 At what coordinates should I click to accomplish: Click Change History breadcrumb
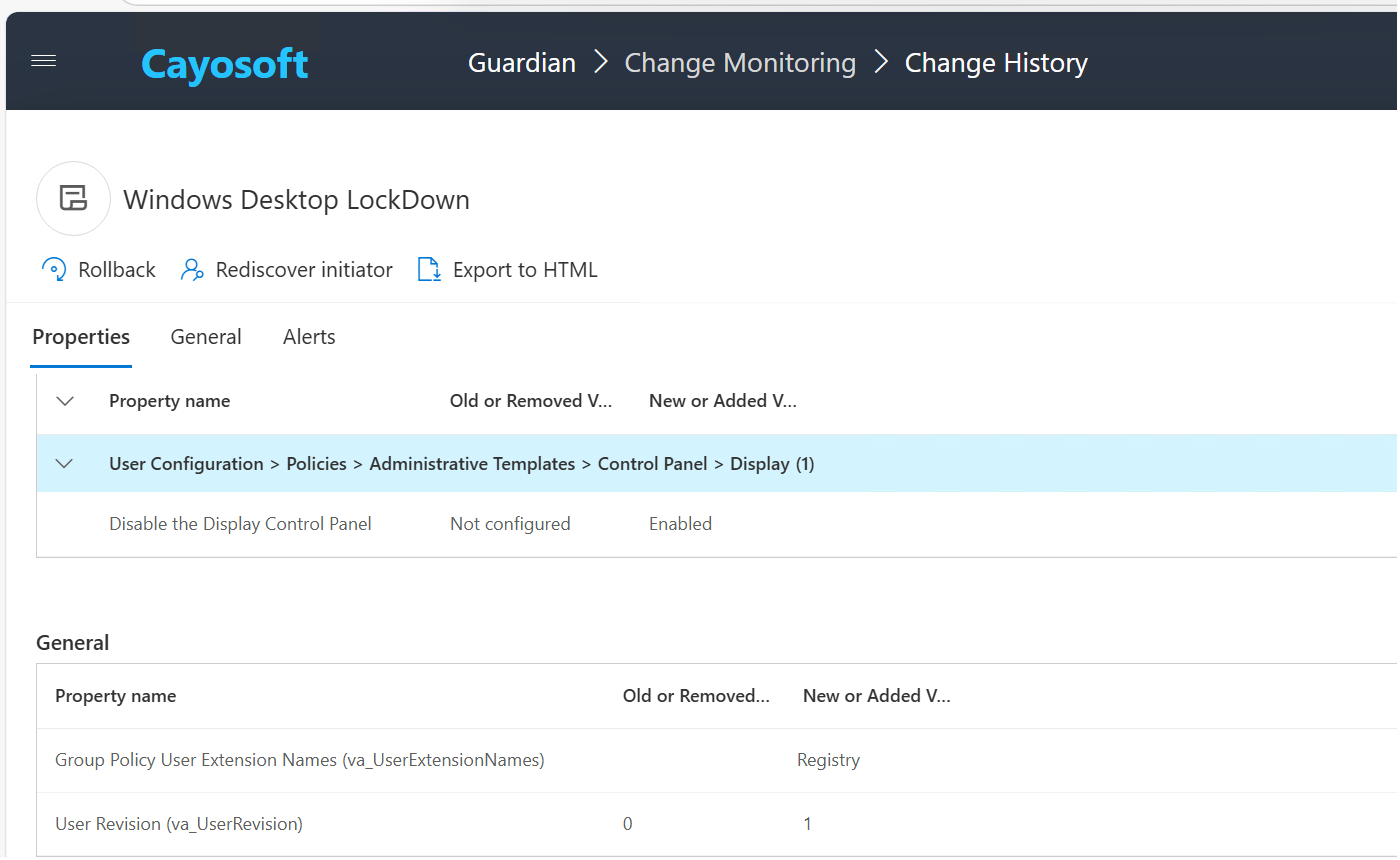point(996,63)
